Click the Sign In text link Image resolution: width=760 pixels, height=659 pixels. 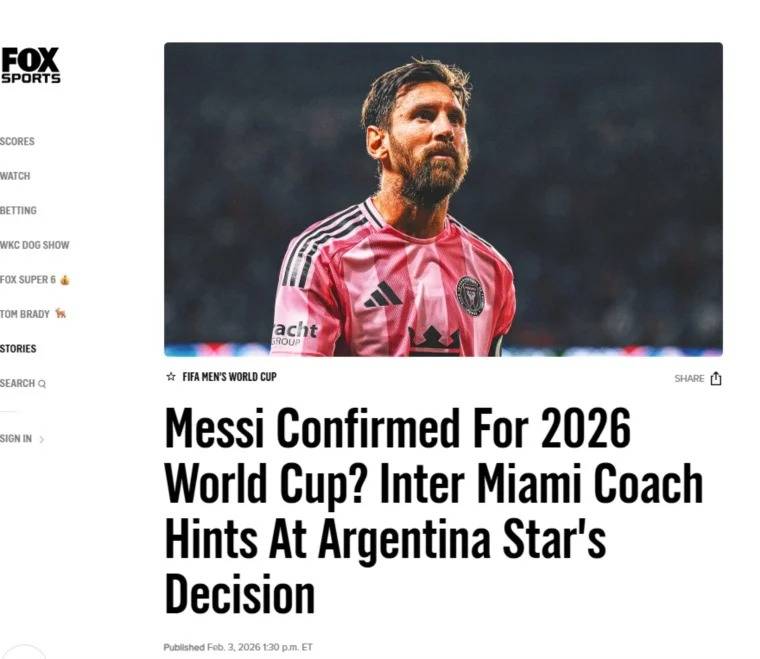click(16, 439)
